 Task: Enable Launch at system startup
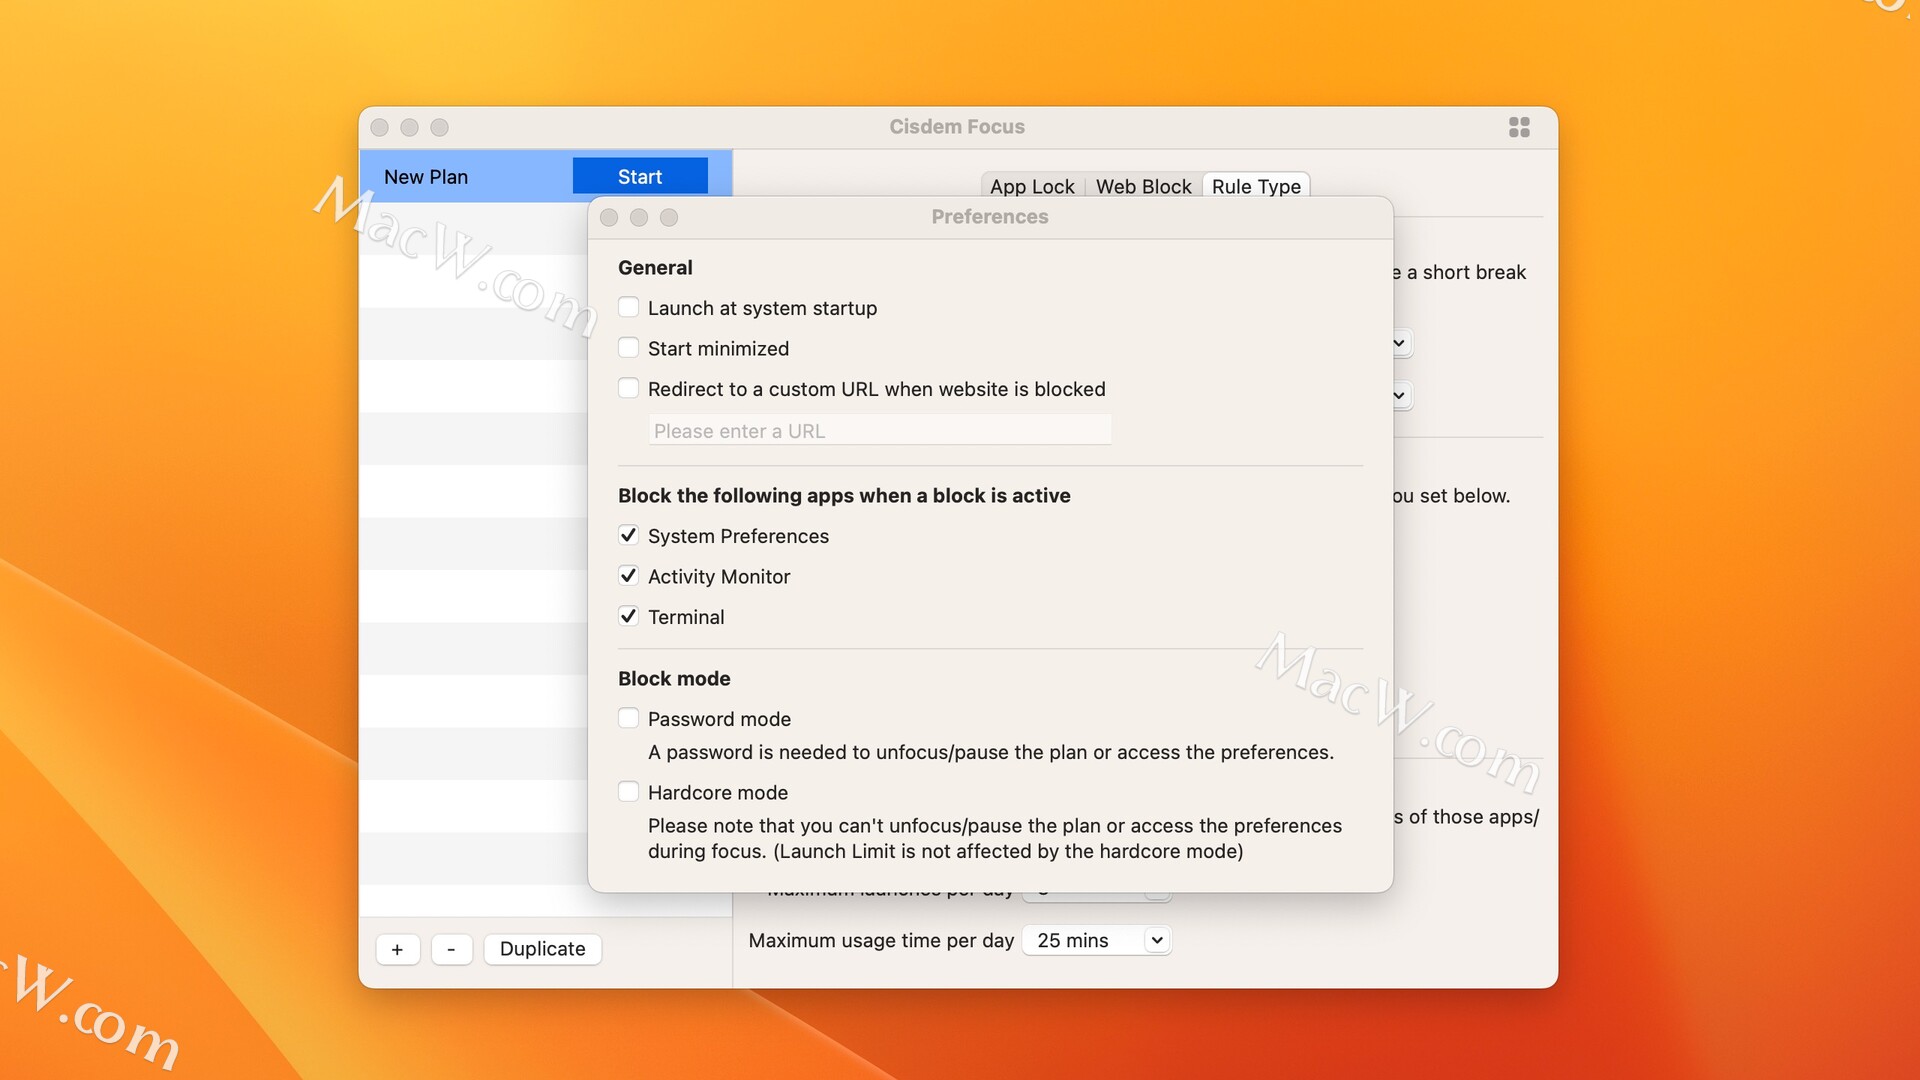(x=628, y=307)
